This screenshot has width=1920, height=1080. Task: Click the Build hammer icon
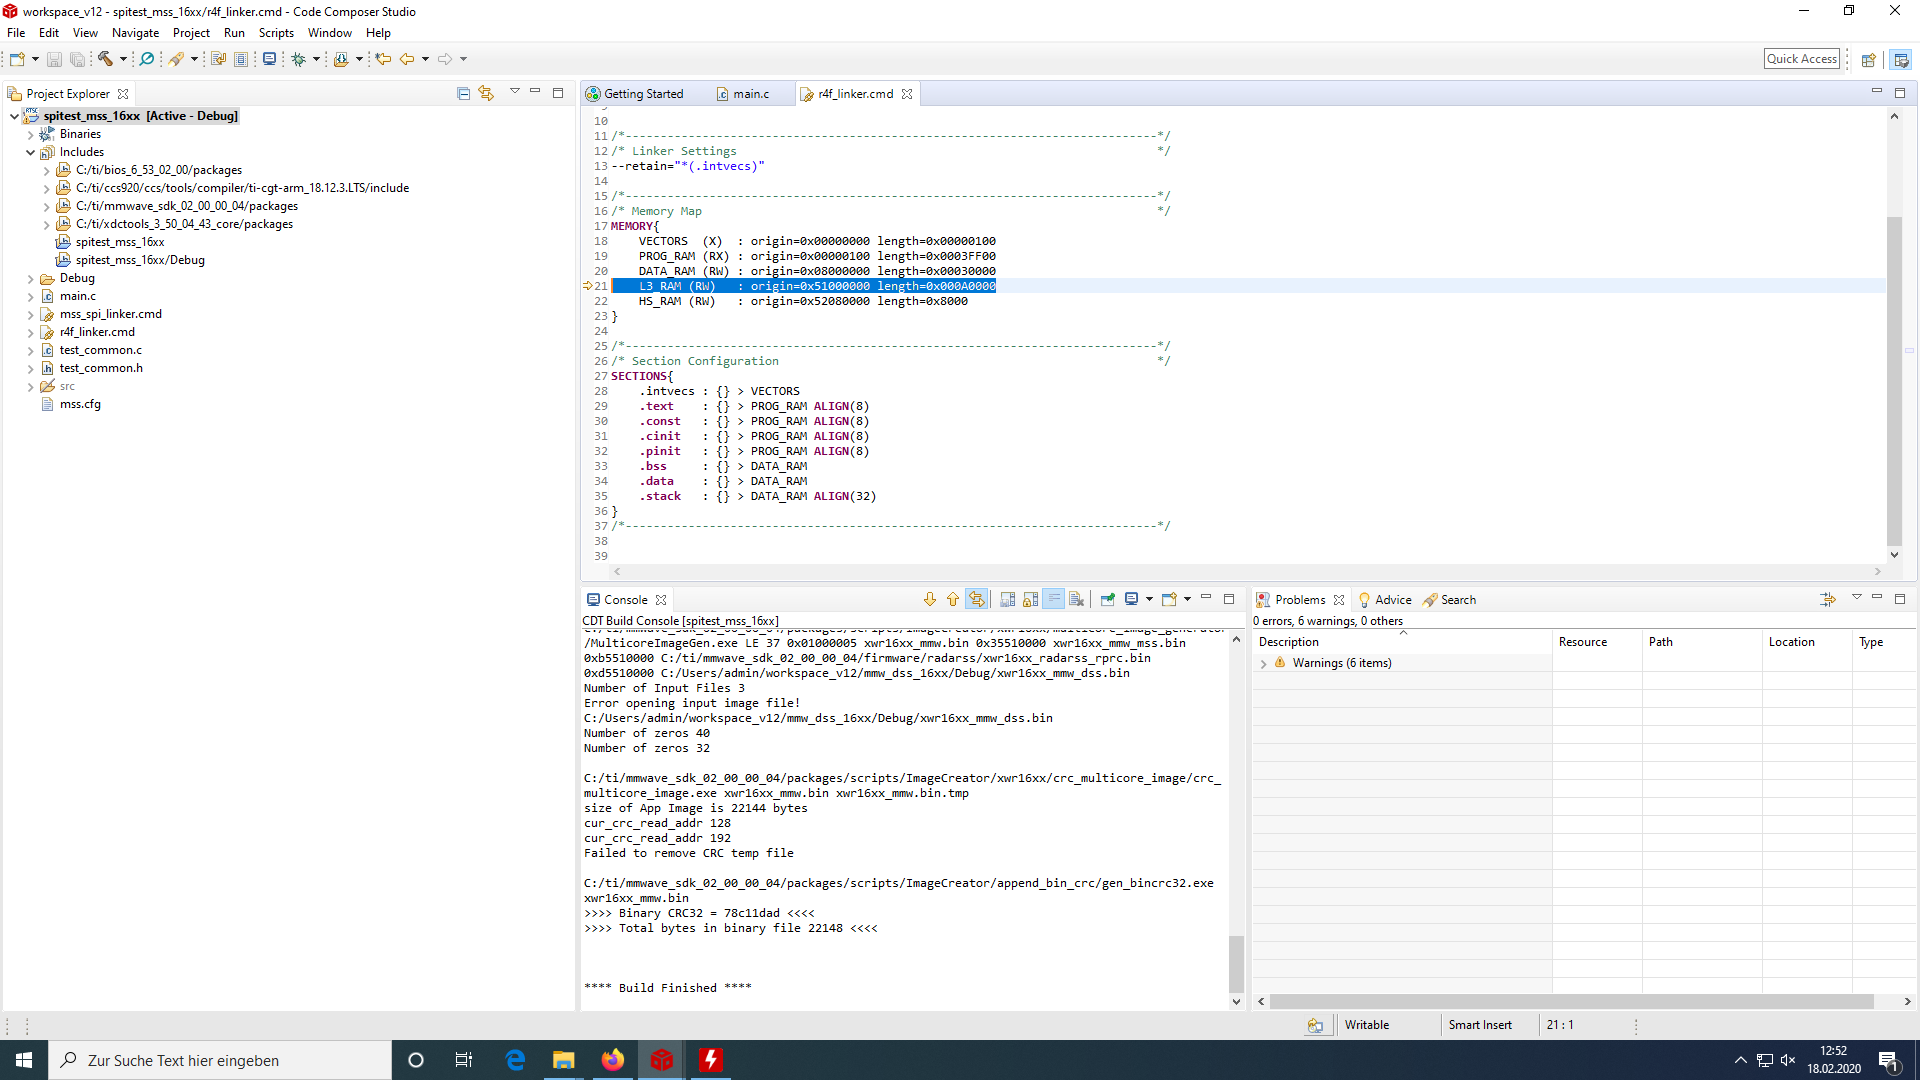[x=104, y=59]
